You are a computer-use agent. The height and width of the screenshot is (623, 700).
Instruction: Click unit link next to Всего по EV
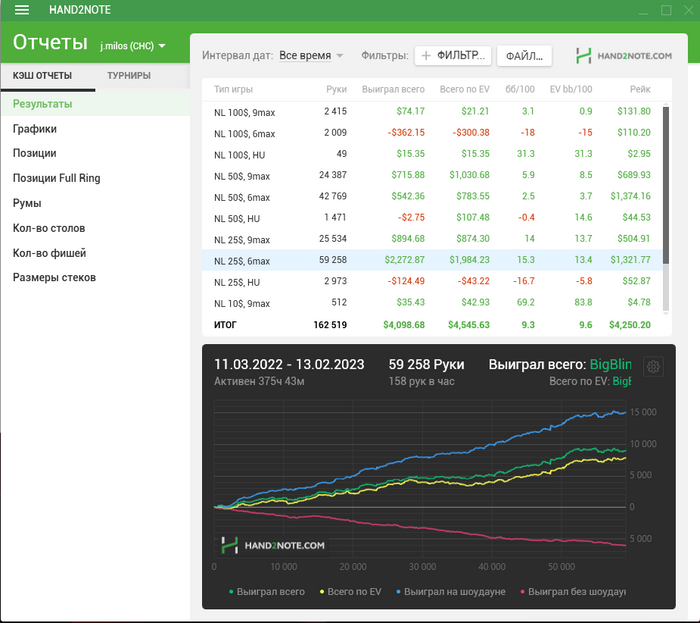click(x=621, y=382)
